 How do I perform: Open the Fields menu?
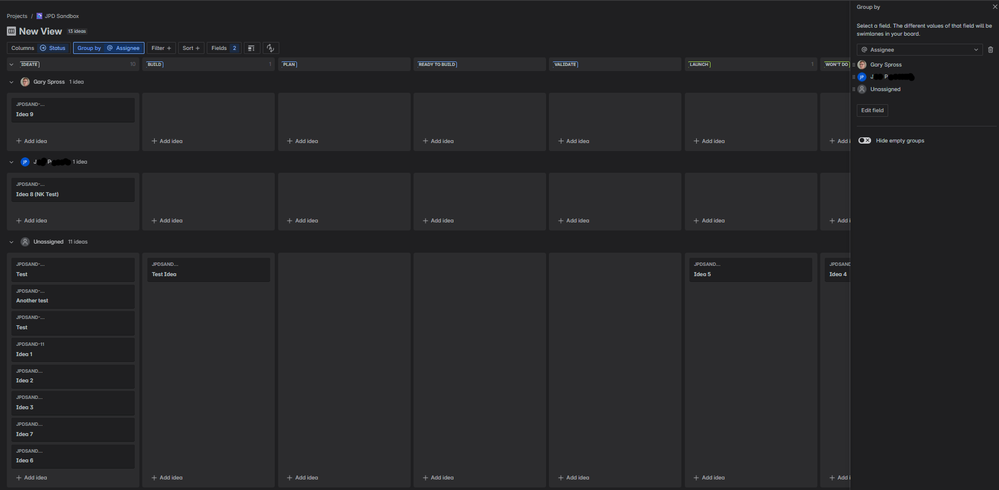click(224, 48)
